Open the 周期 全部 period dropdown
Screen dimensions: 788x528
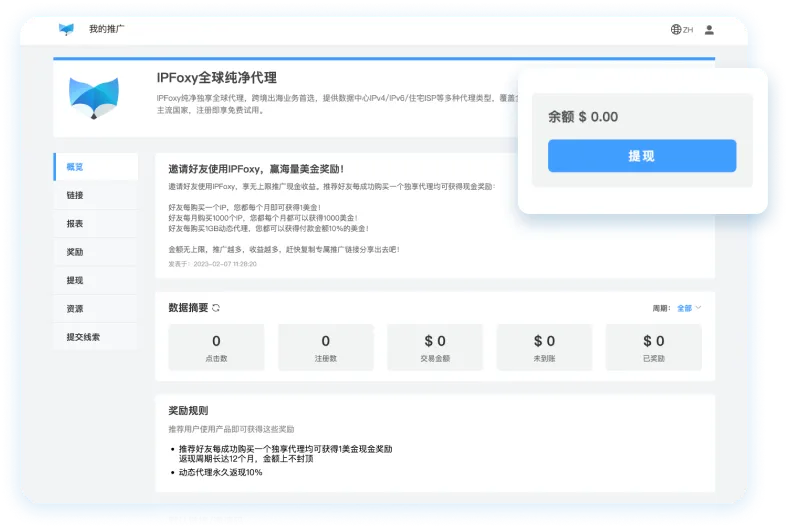tap(688, 308)
